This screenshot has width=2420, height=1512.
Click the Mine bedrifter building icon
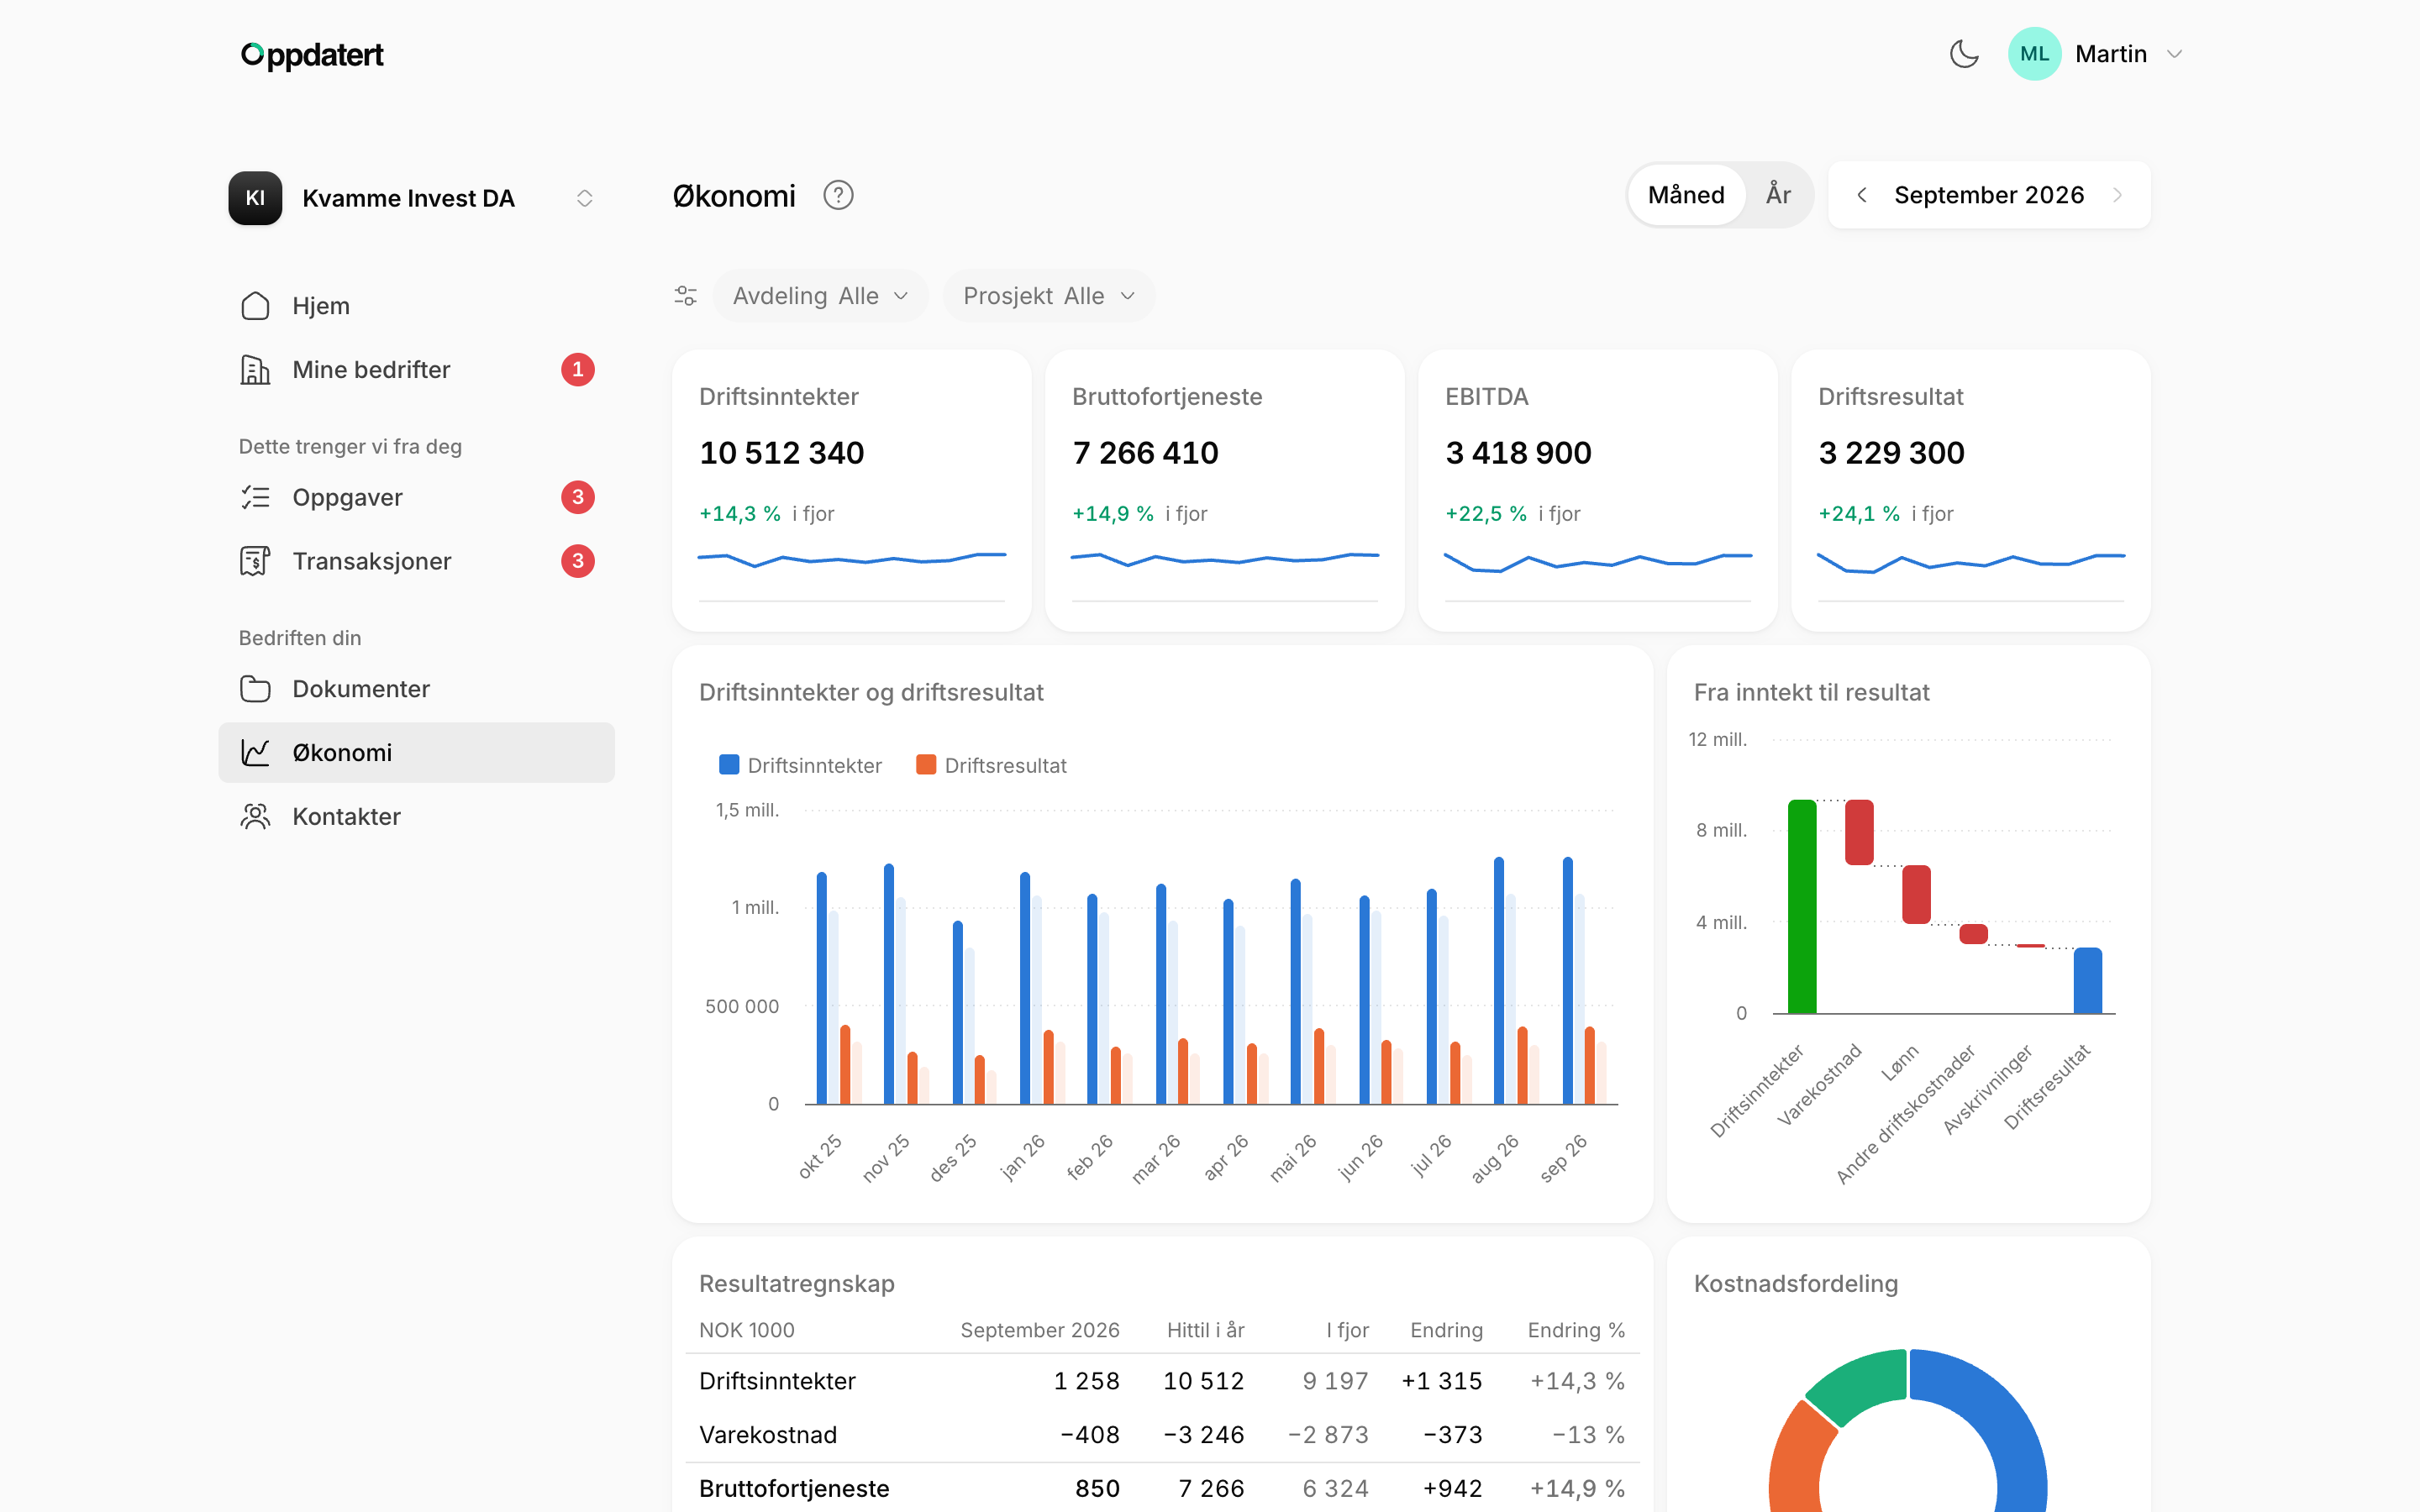tap(255, 370)
